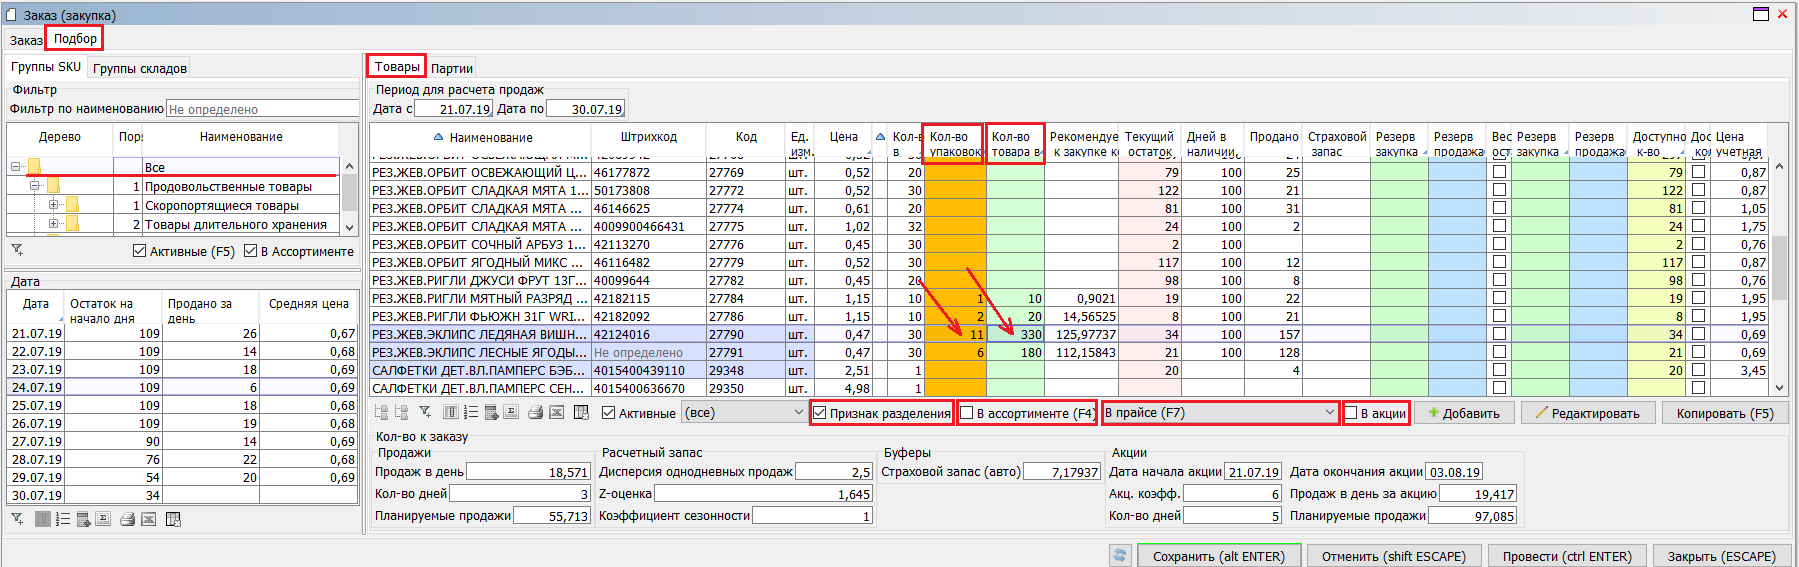Viewport: 1799px width, 567px height.
Task: Click the print icon in products toolbar
Action: click(535, 413)
